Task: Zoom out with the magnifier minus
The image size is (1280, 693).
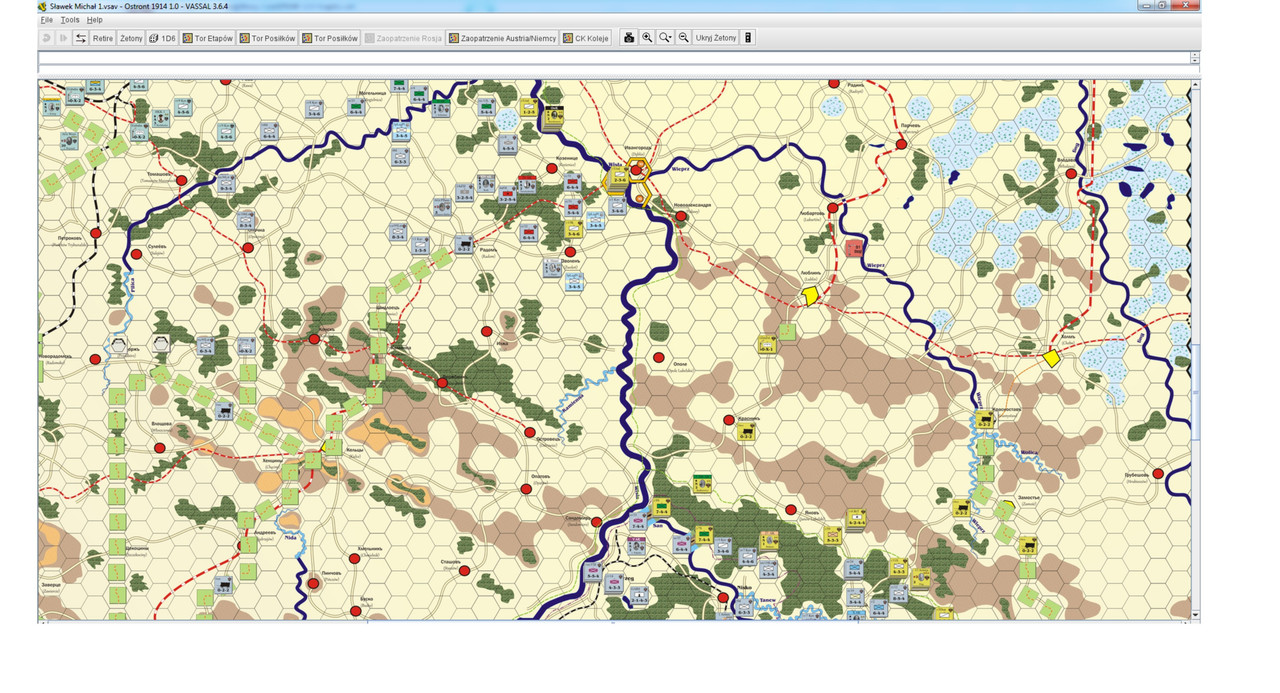Action: 684,38
